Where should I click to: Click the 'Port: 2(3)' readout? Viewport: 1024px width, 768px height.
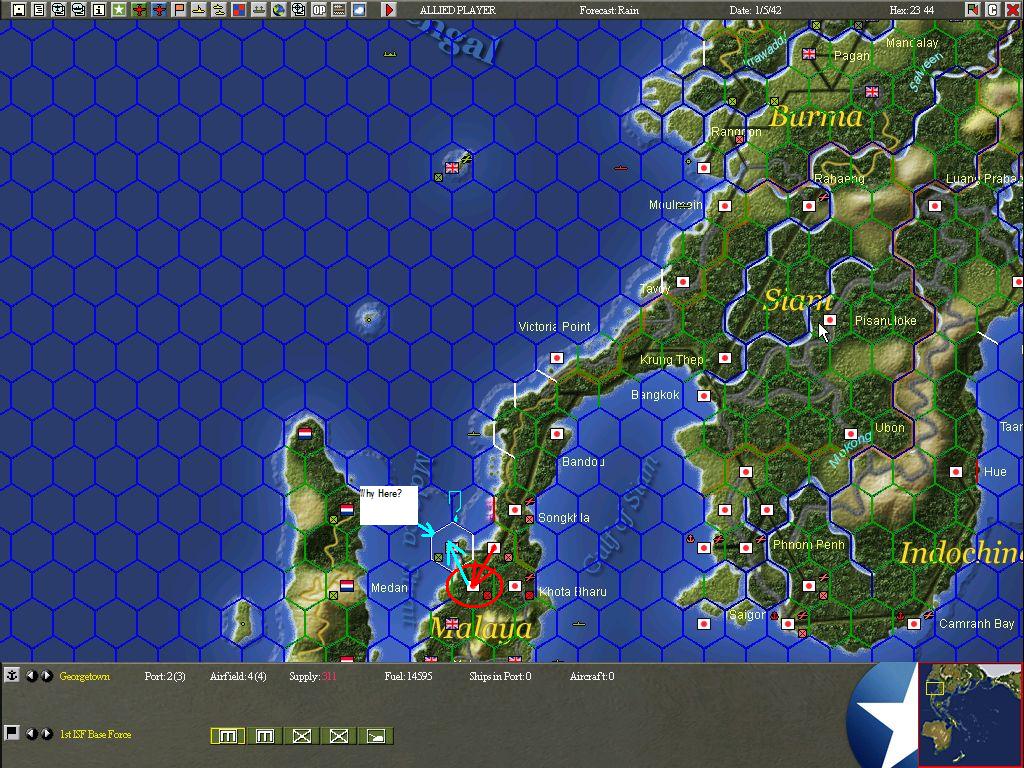[x=165, y=677]
